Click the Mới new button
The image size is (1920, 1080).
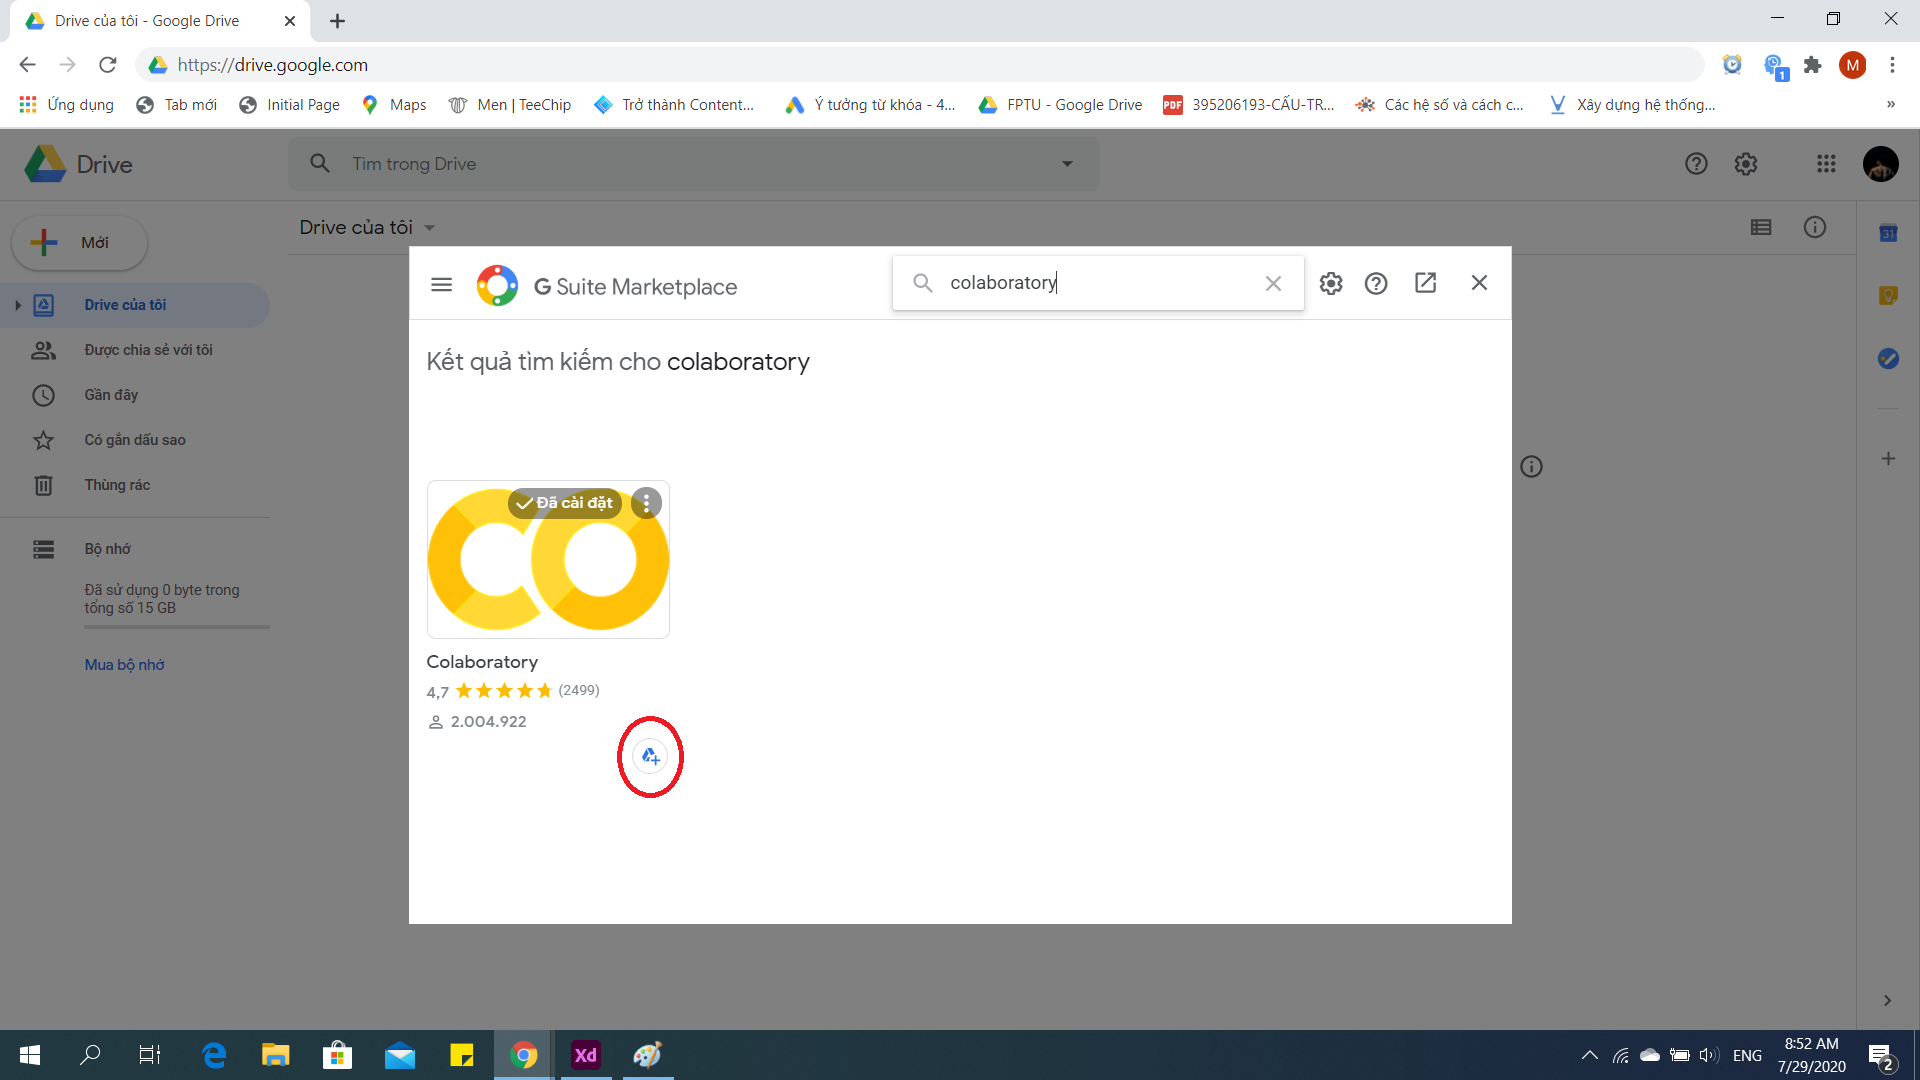click(x=80, y=243)
